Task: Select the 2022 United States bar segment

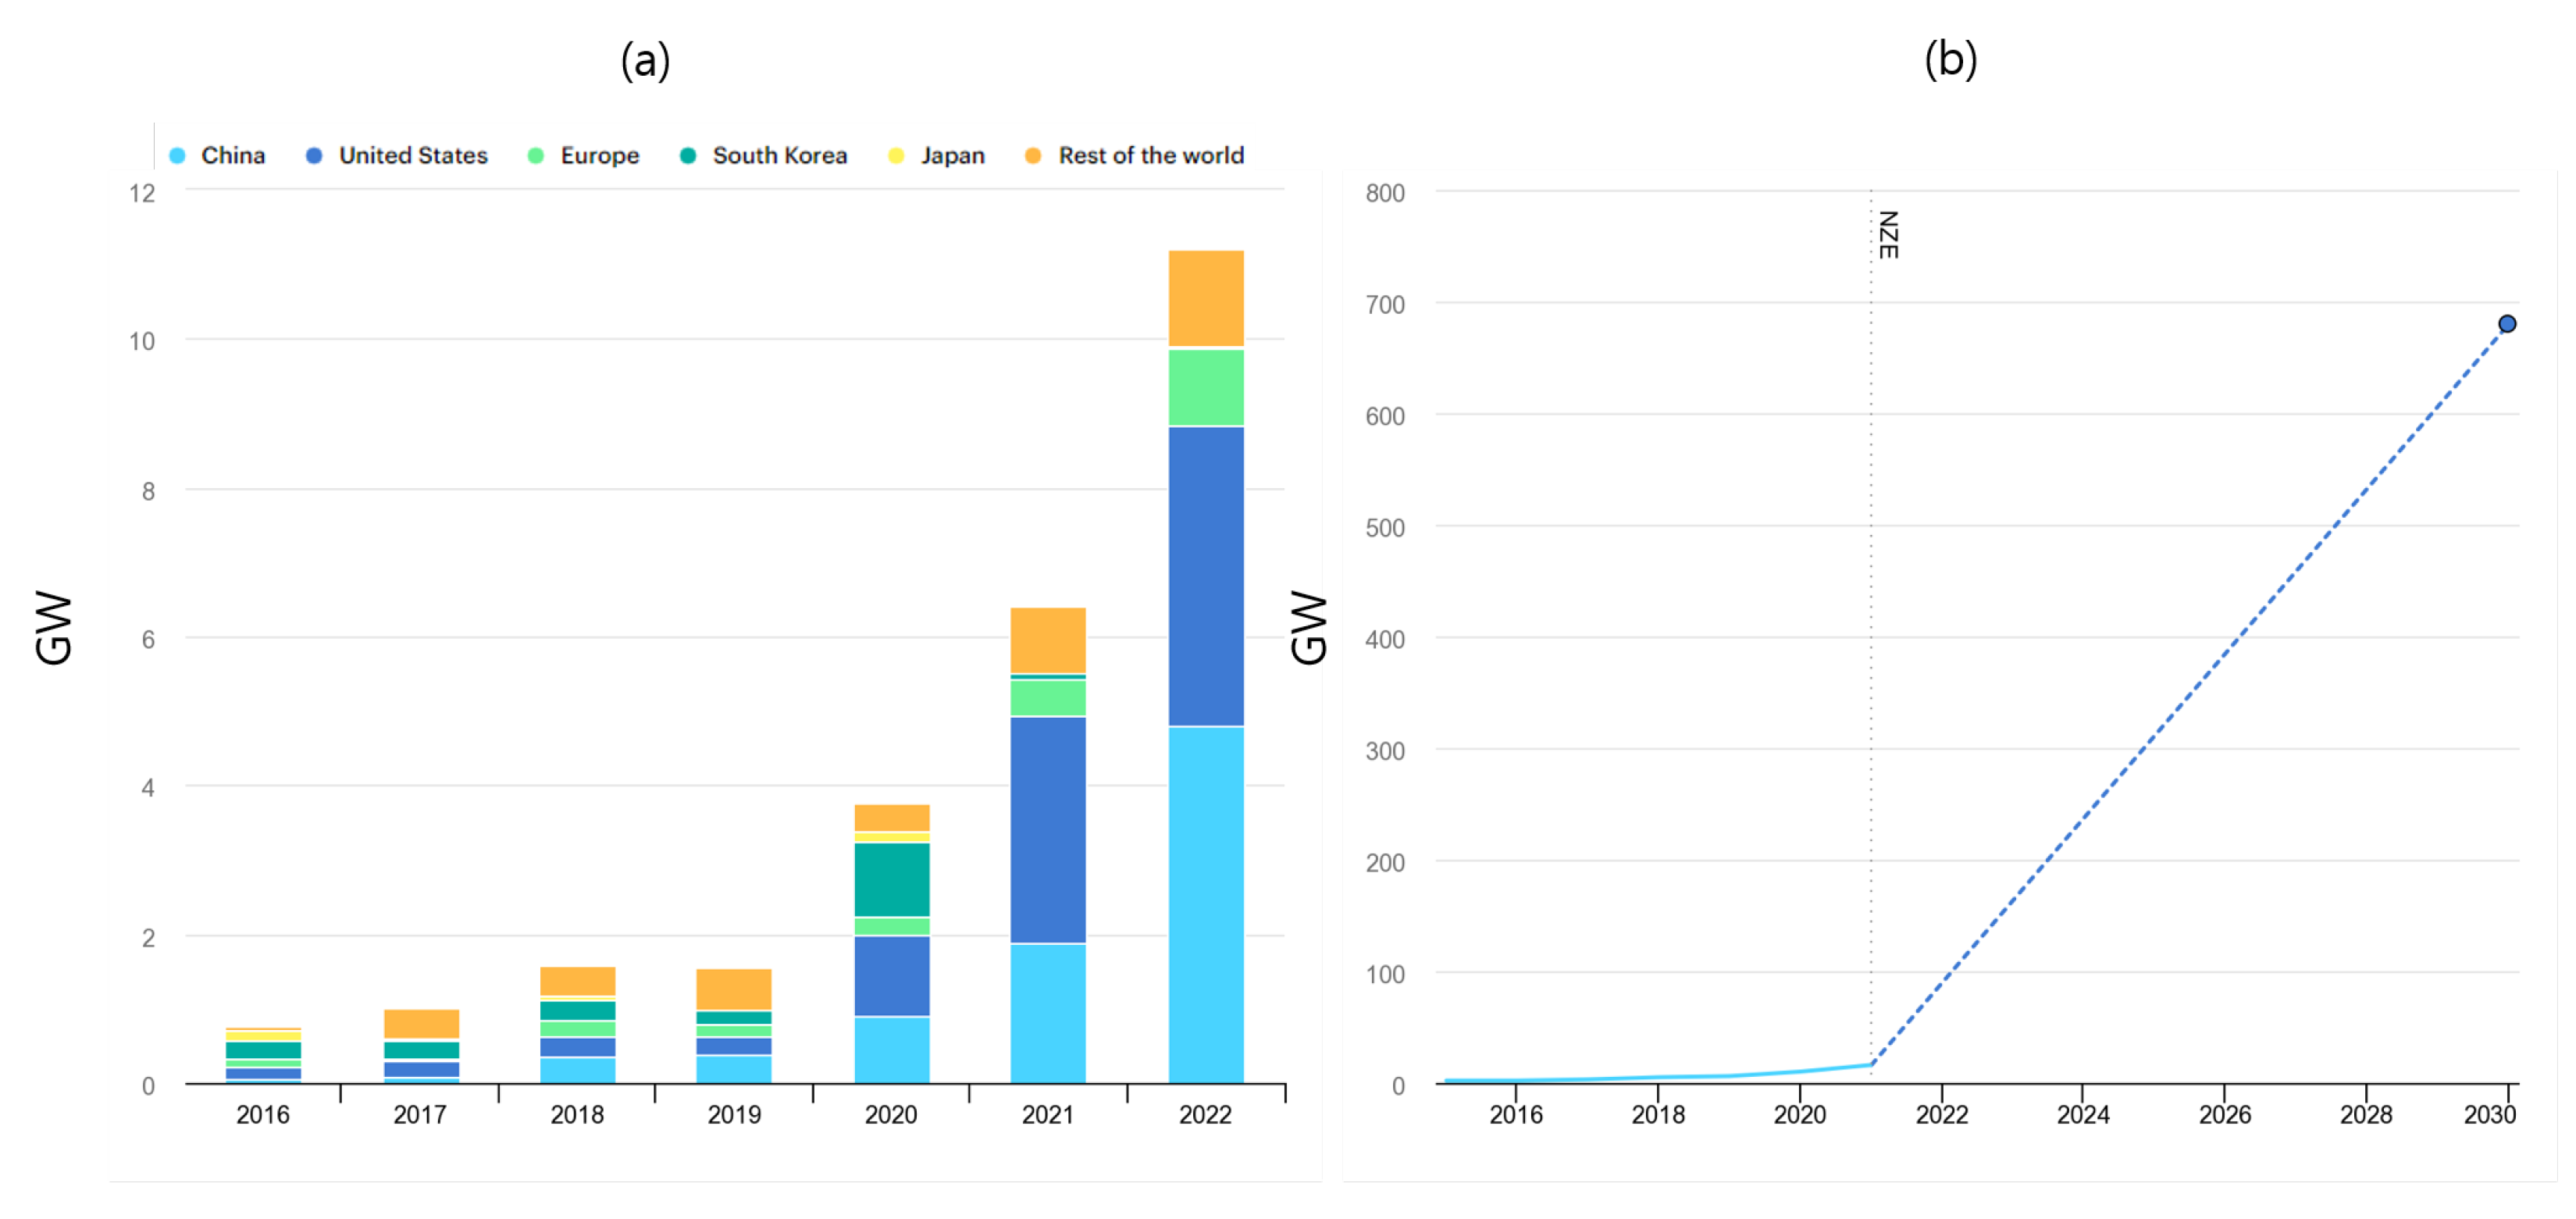Action: [1206, 577]
